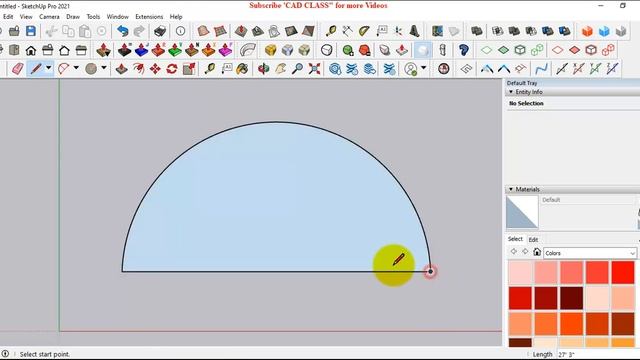Open the Help menu
Viewport: 640px width, 360px height.
[x=176, y=17]
